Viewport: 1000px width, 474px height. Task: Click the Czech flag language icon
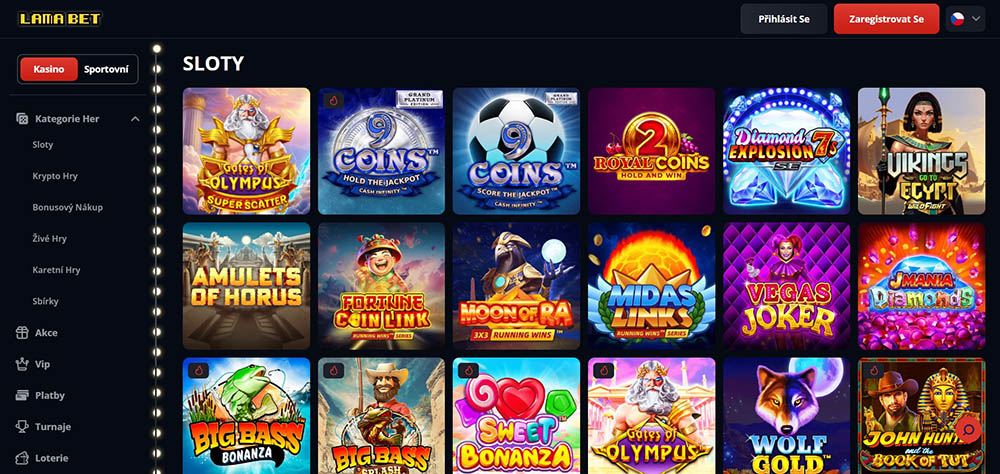(x=957, y=19)
